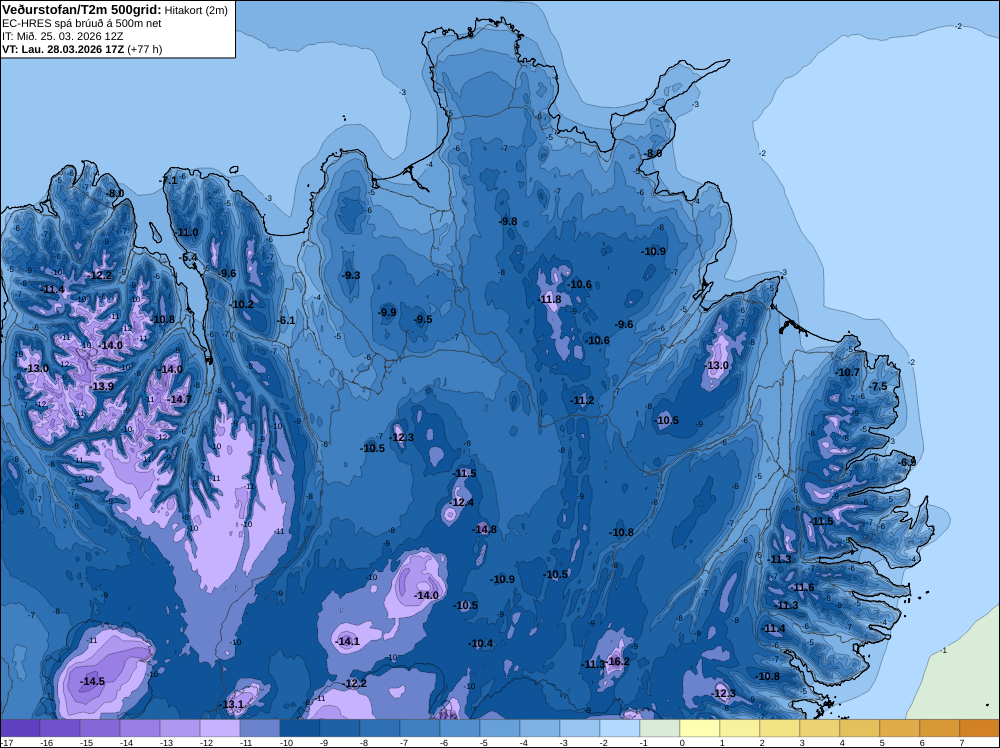This screenshot has width=1000, height=748.
Task: Select the VT: Lau. 28.03.2026 17Z line
Action: pos(82,49)
